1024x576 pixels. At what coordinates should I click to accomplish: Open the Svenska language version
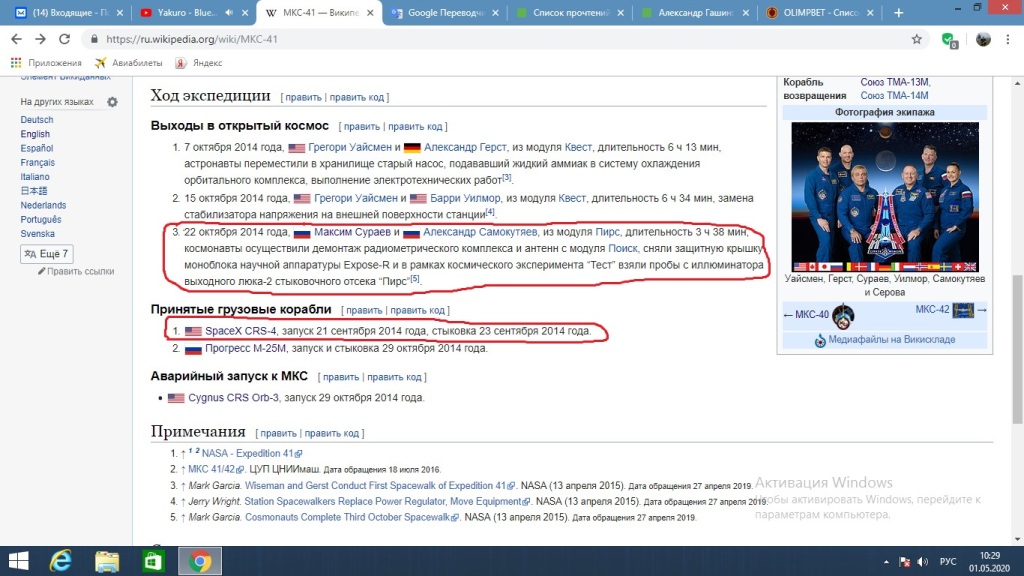point(37,234)
